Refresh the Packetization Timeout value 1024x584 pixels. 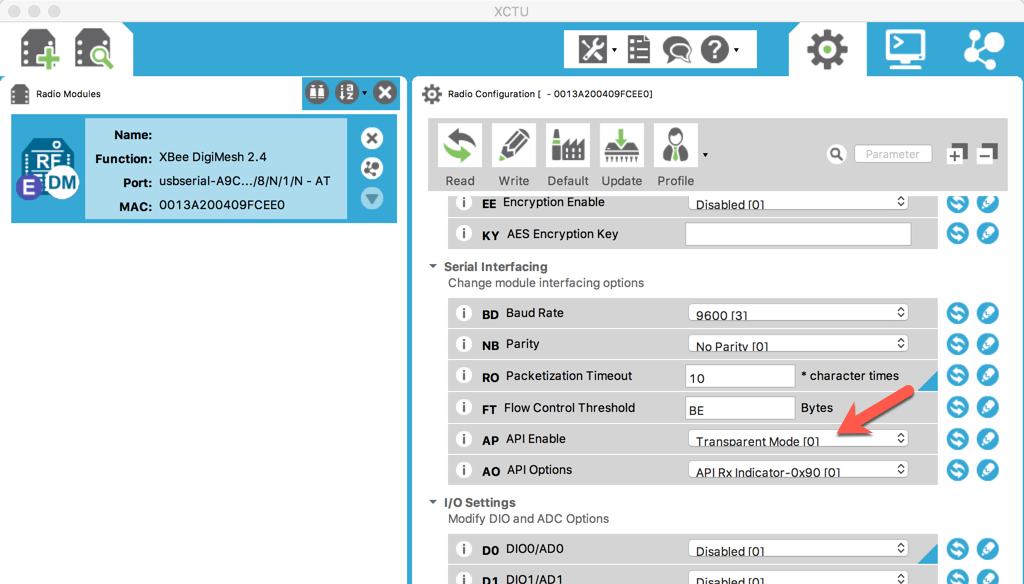click(957, 375)
